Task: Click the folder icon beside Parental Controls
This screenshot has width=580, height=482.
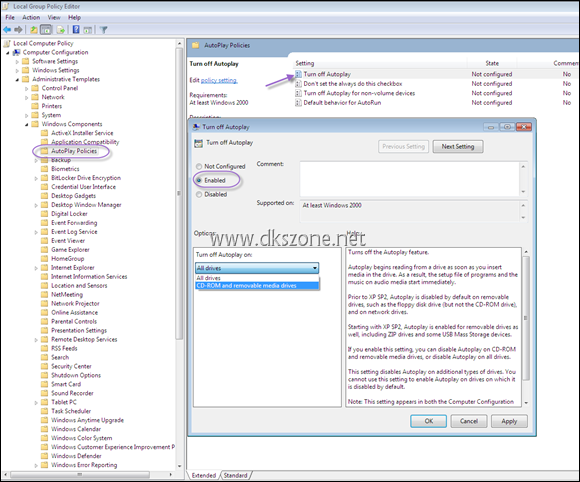Action: click(x=44, y=321)
